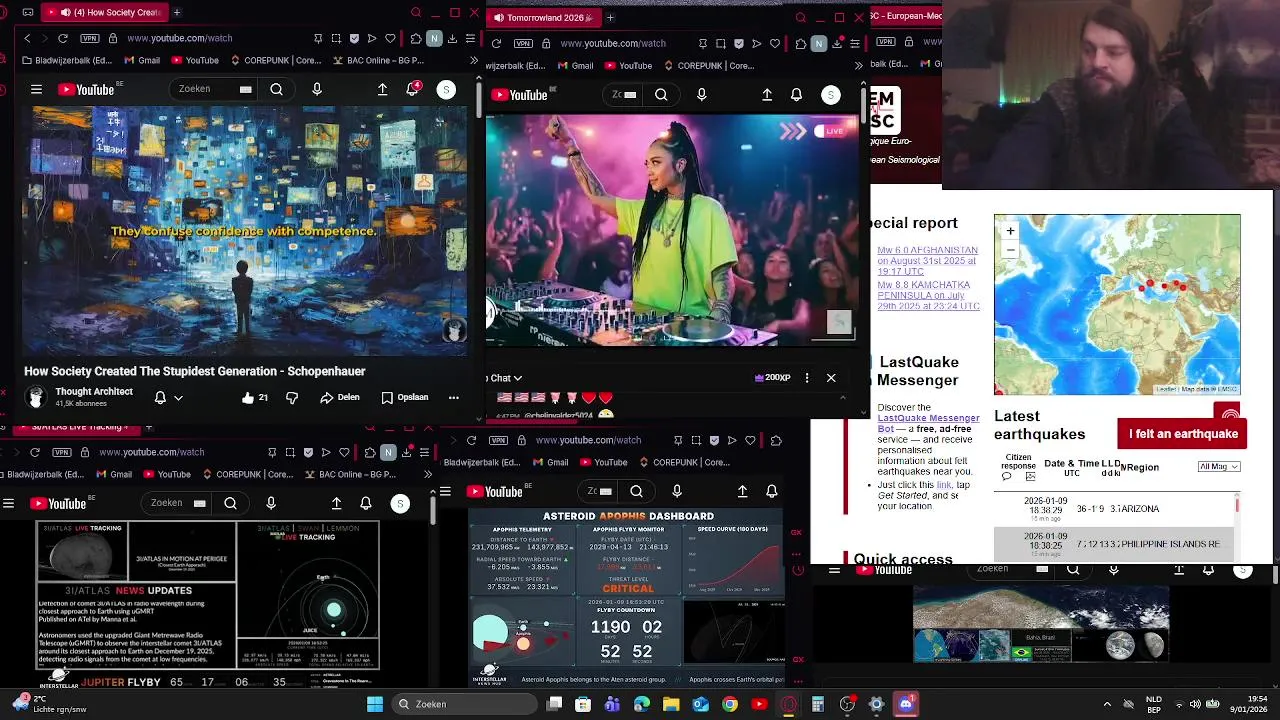
Task: Toggle ad blocker shield in Tomorrowland window
Action: click(x=739, y=43)
